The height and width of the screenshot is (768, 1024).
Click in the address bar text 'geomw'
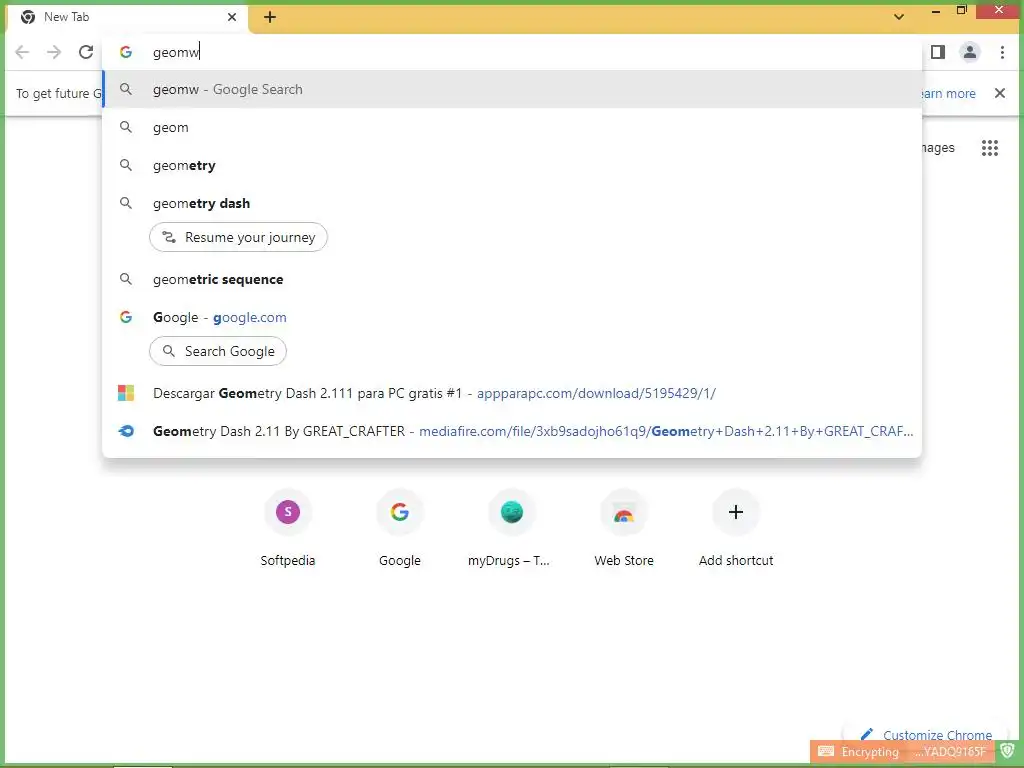(x=175, y=52)
